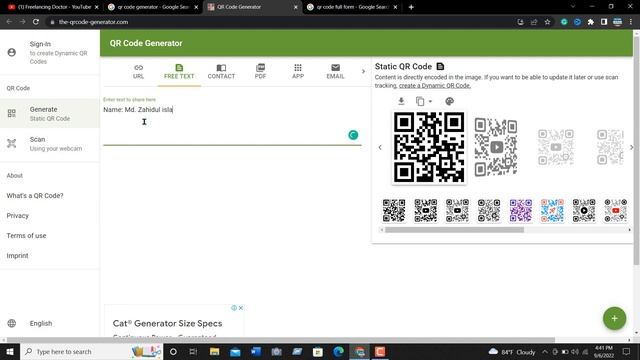Open the notification center icon

tap(627, 351)
